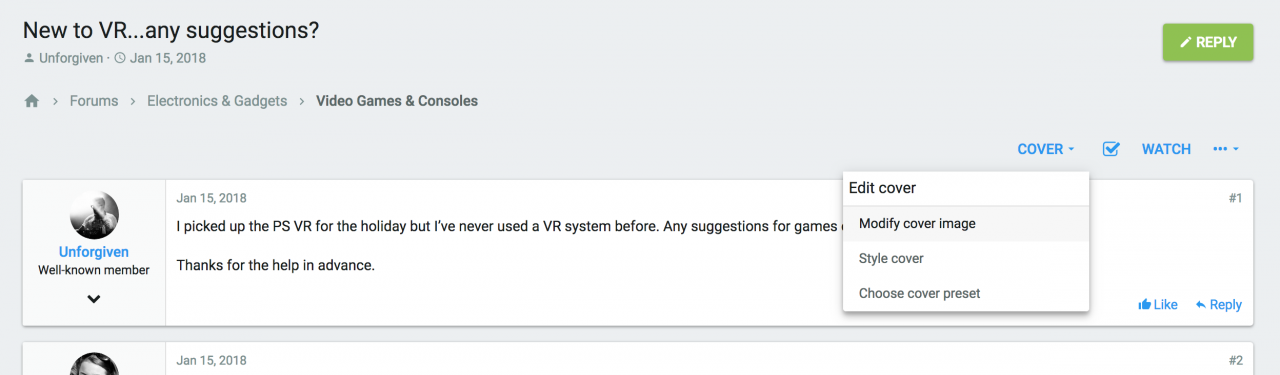Expand Unforgiven's user info chevron
Image resolution: width=1280 pixels, height=375 pixels.
point(94,298)
